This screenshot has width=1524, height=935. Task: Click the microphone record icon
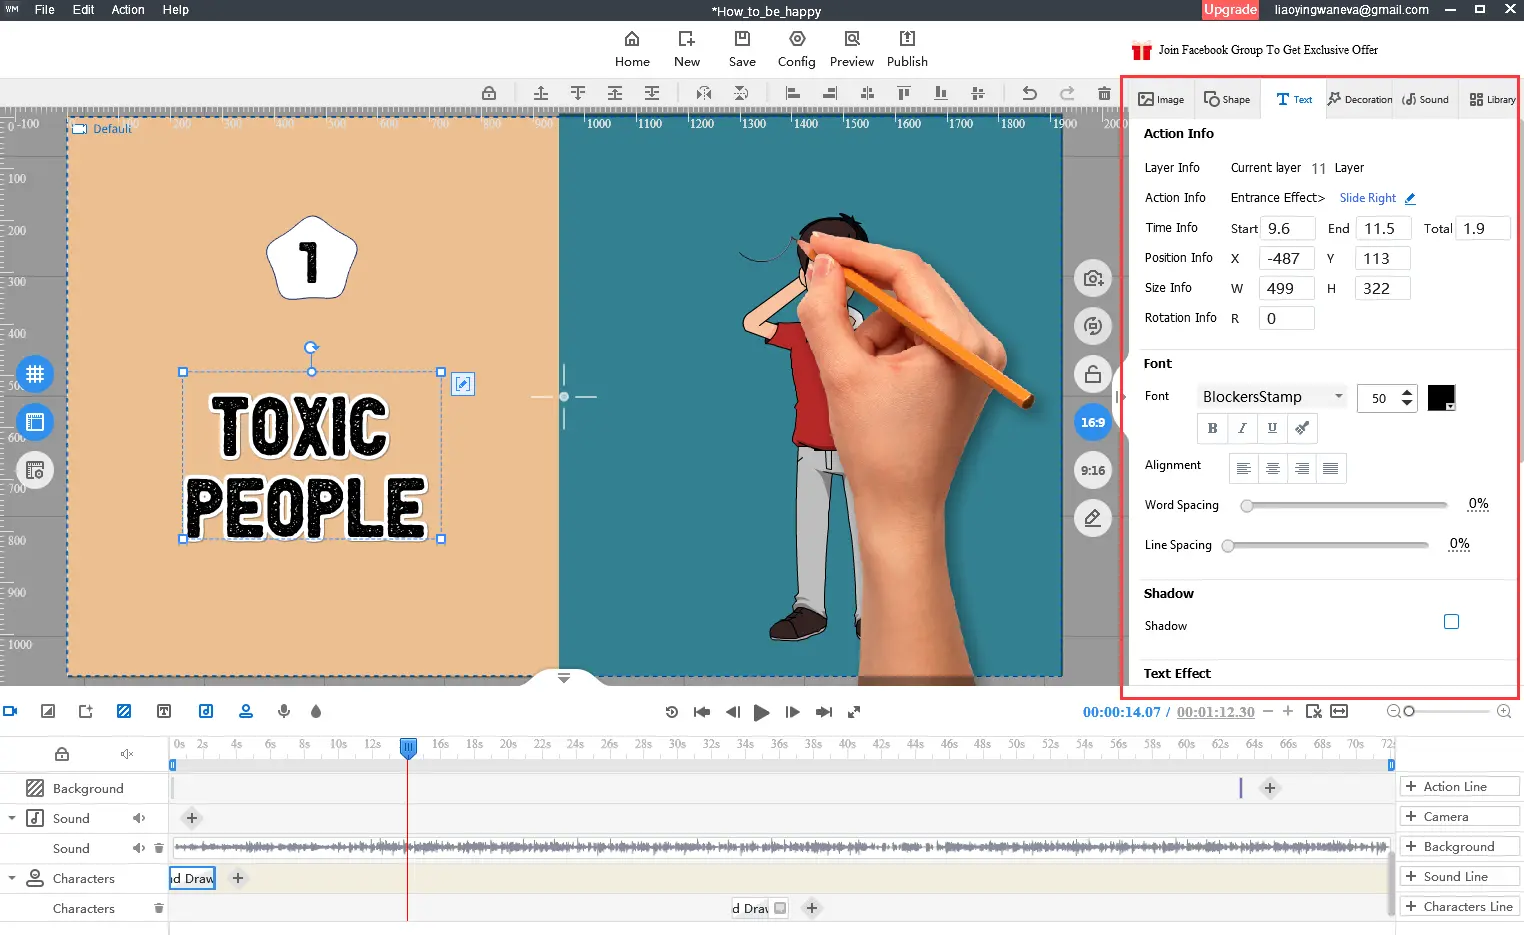click(284, 711)
